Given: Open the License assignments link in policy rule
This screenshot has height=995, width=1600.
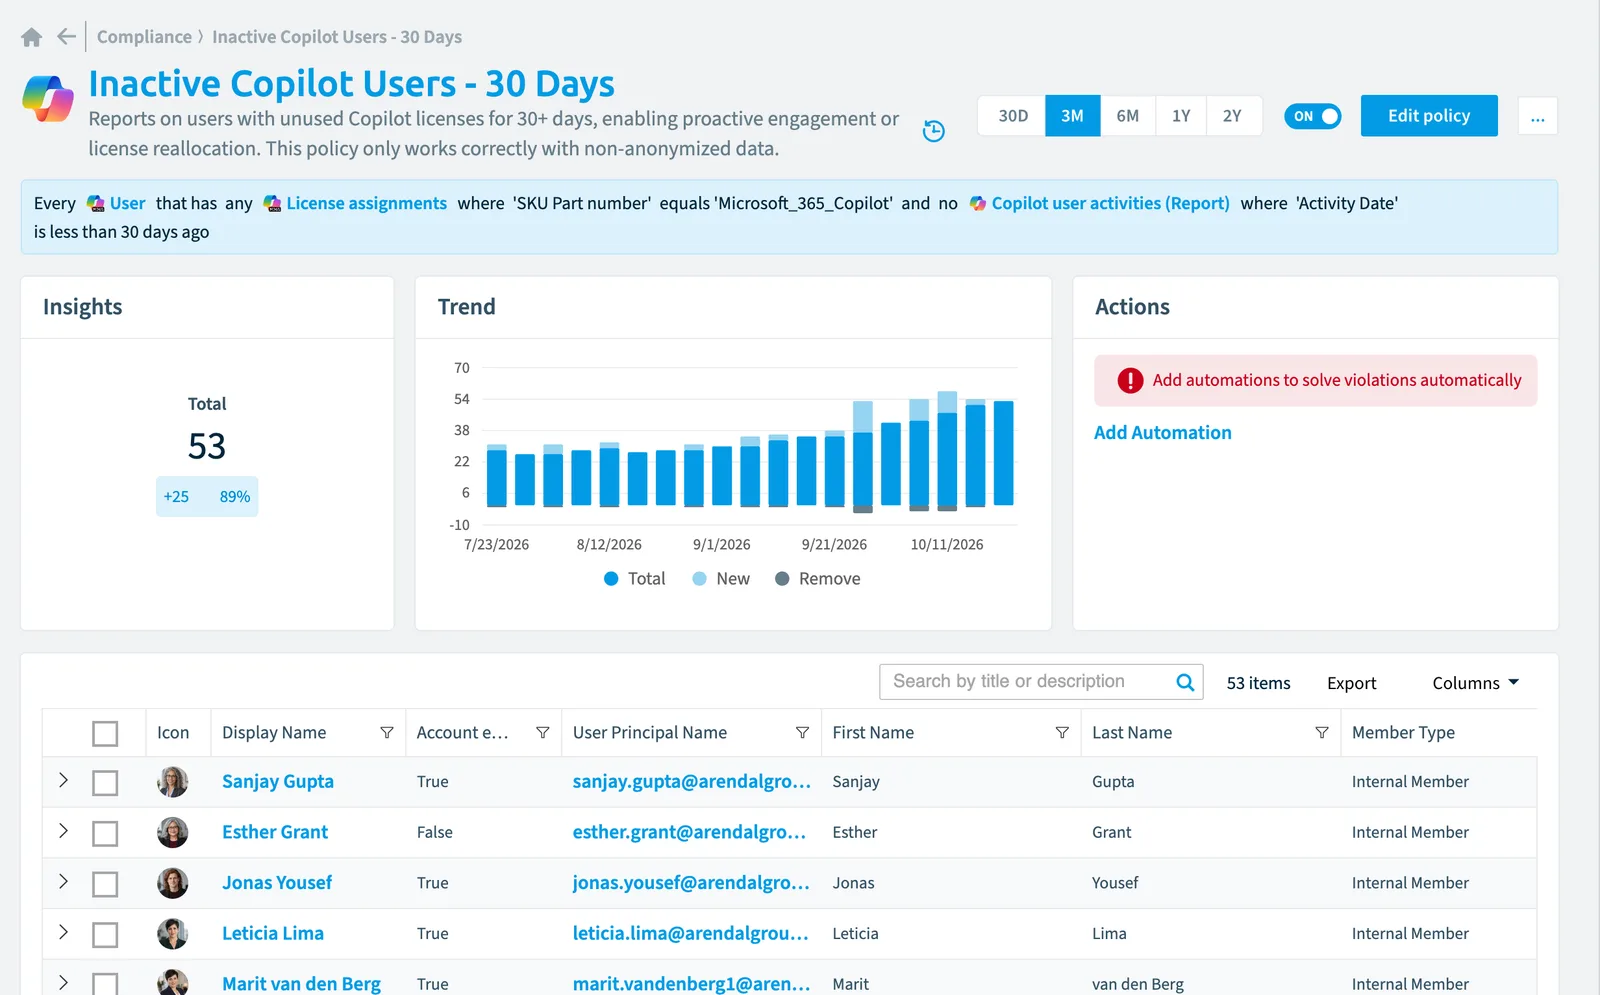Looking at the screenshot, I should point(366,204).
